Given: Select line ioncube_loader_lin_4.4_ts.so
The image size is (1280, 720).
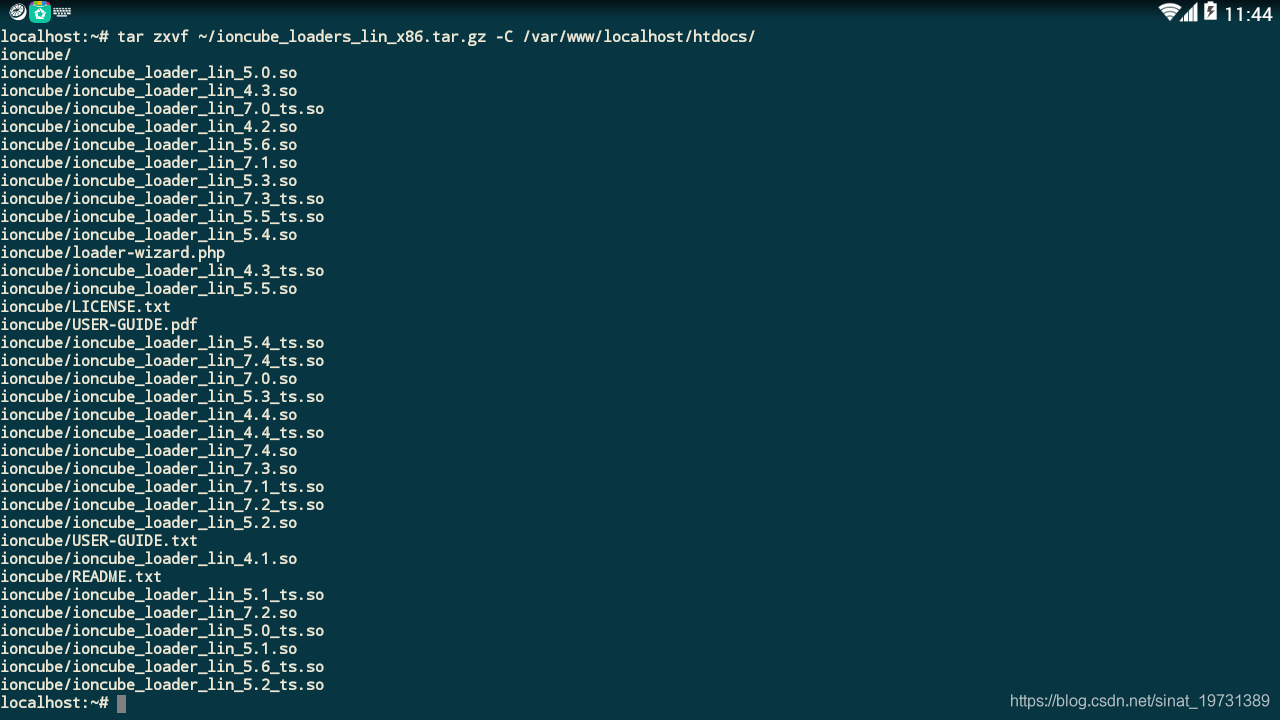Looking at the screenshot, I should pos(162,433).
